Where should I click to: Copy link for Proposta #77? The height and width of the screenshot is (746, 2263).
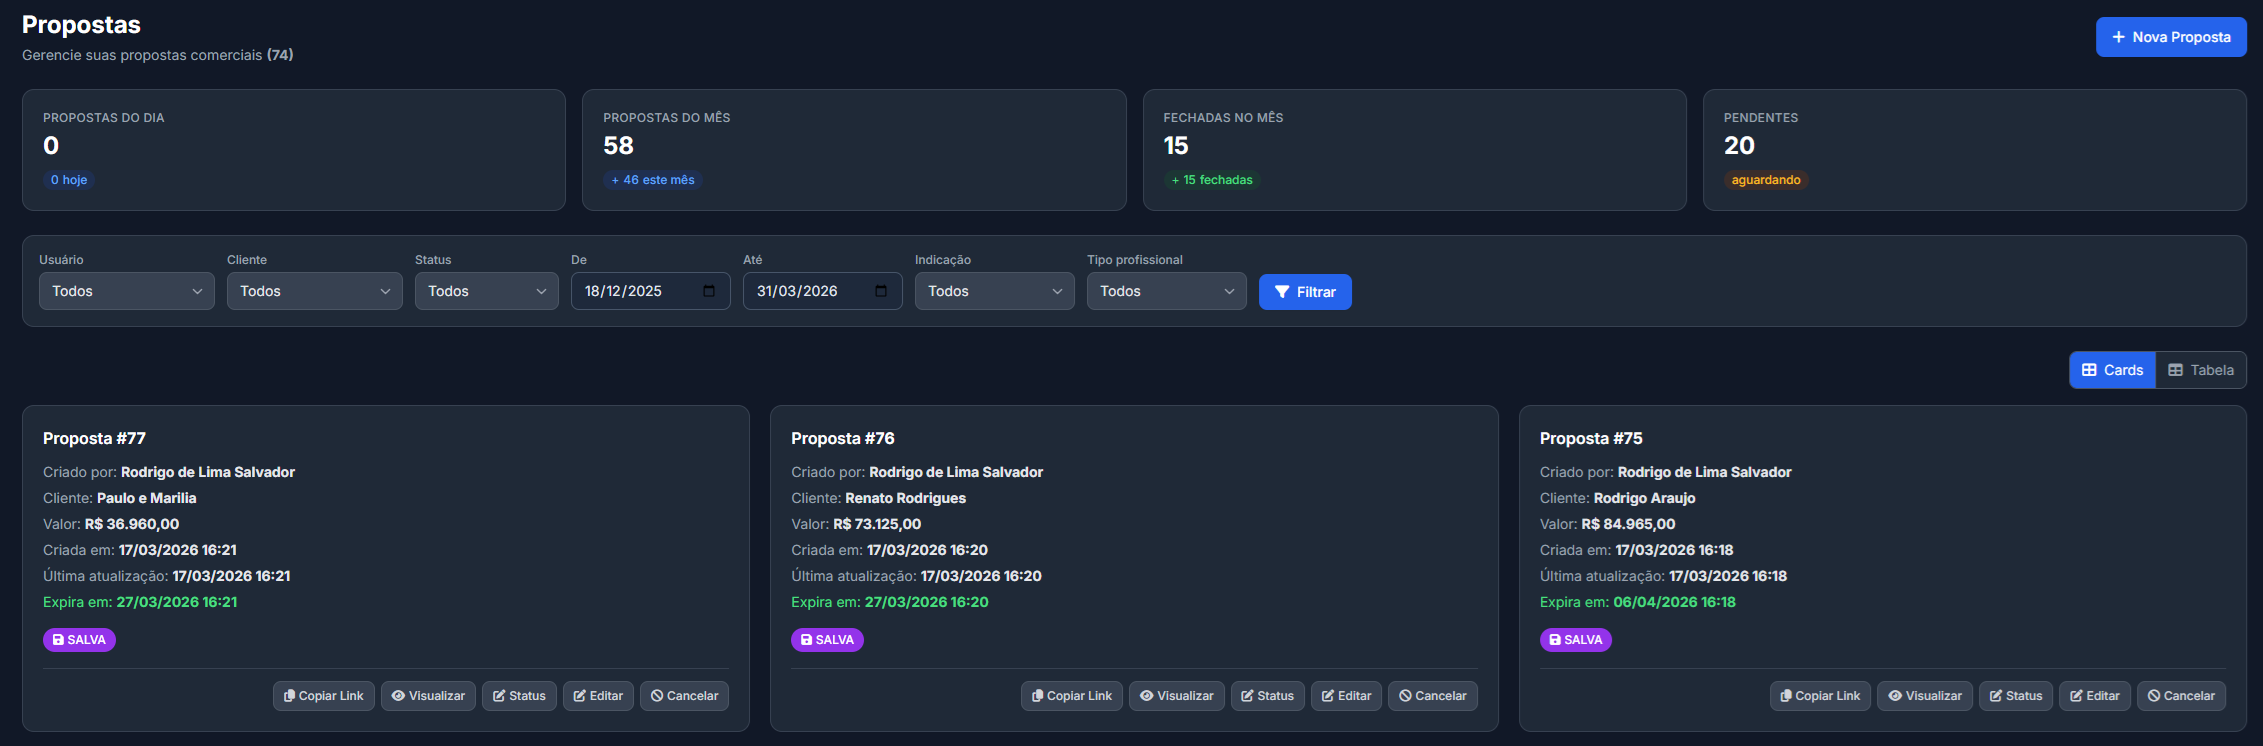click(324, 696)
